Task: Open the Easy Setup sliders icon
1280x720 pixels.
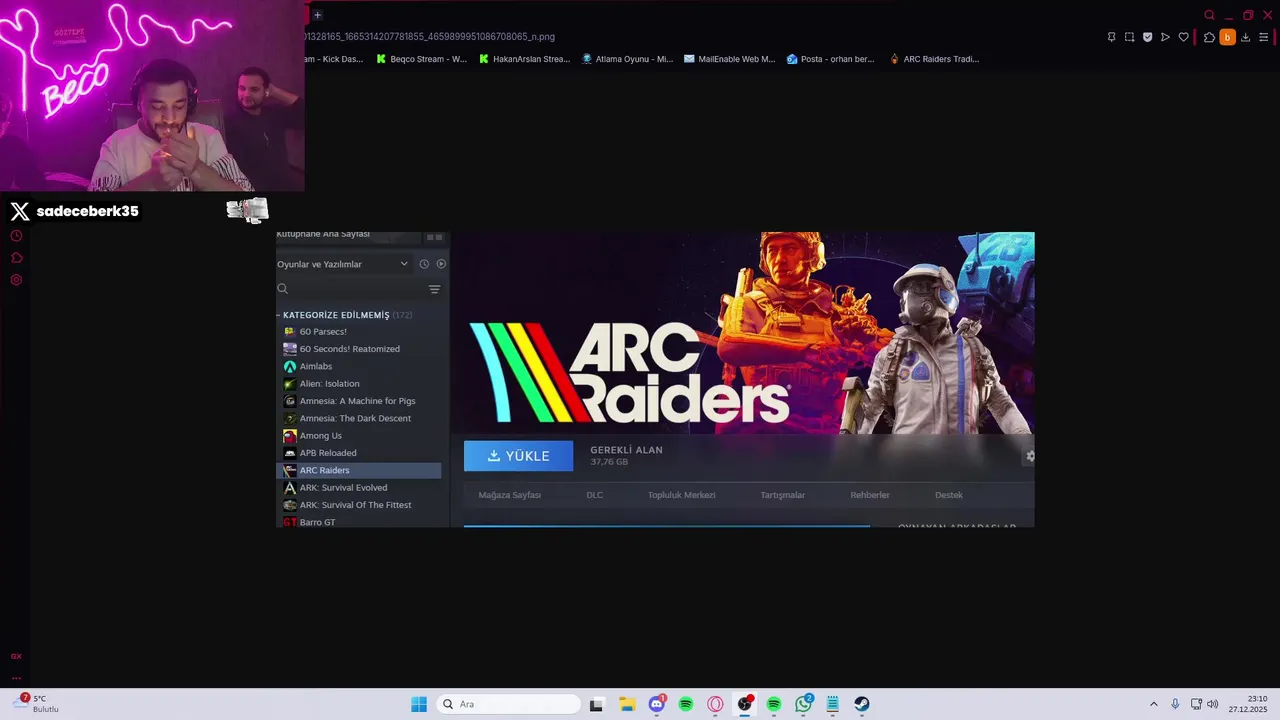Action: pyautogui.click(x=1263, y=37)
